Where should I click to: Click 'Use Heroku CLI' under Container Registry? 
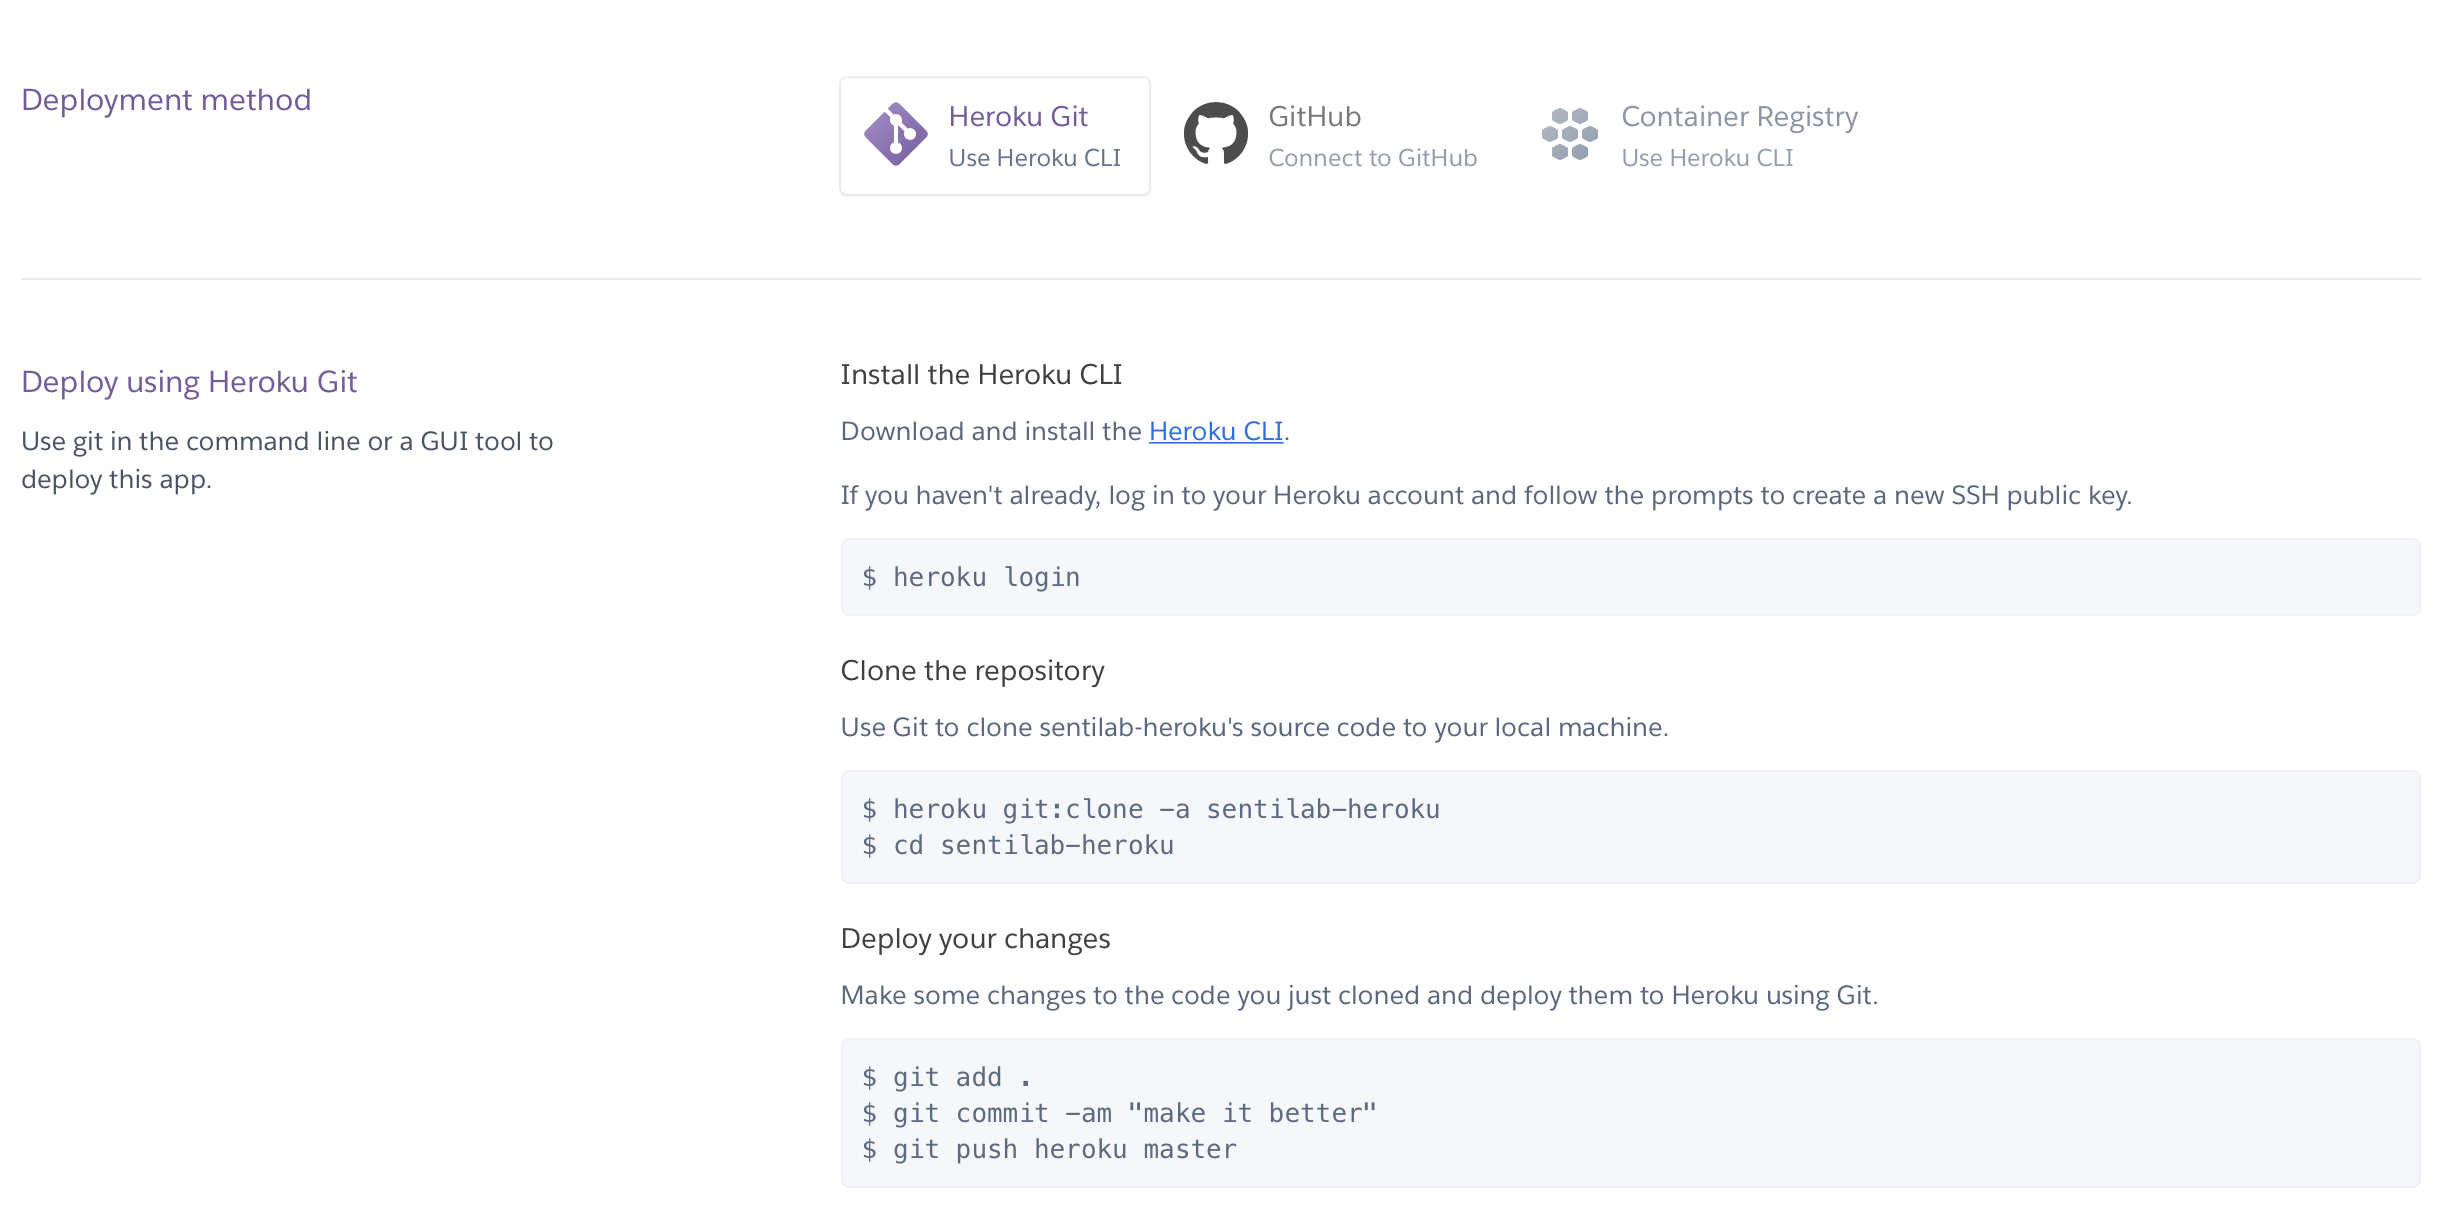[1706, 158]
